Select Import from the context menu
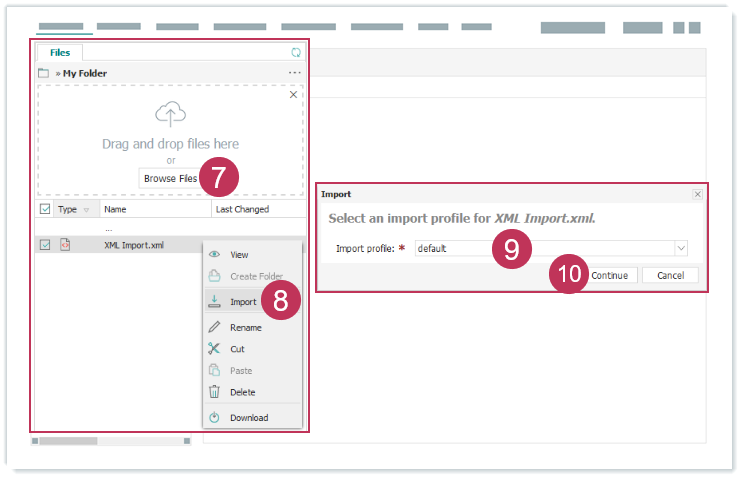This screenshot has width=742, height=479. point(243,301)
